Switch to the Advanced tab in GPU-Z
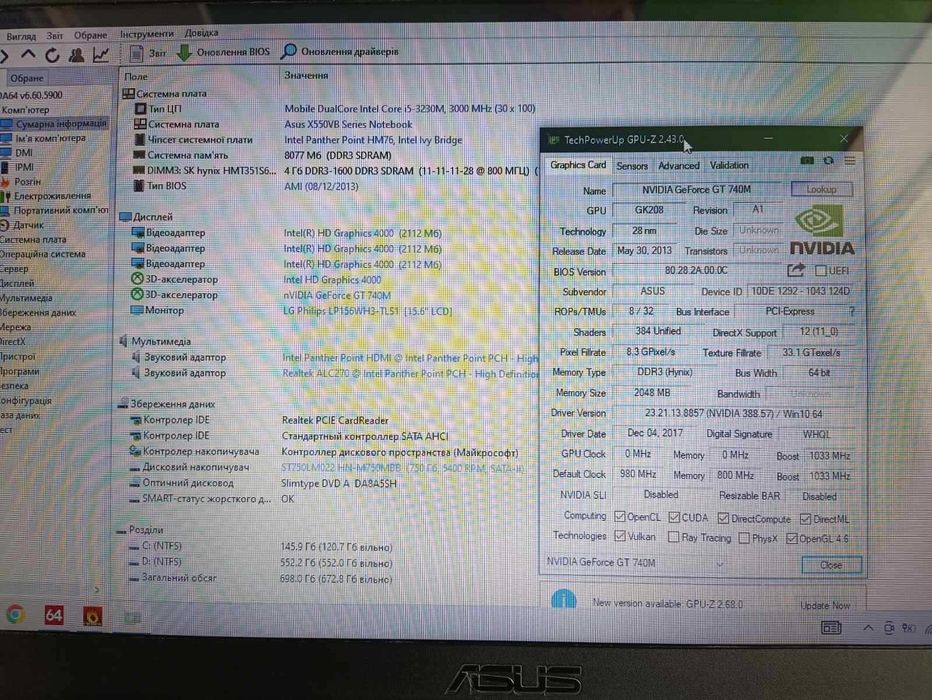 click(x=678, y=165)
